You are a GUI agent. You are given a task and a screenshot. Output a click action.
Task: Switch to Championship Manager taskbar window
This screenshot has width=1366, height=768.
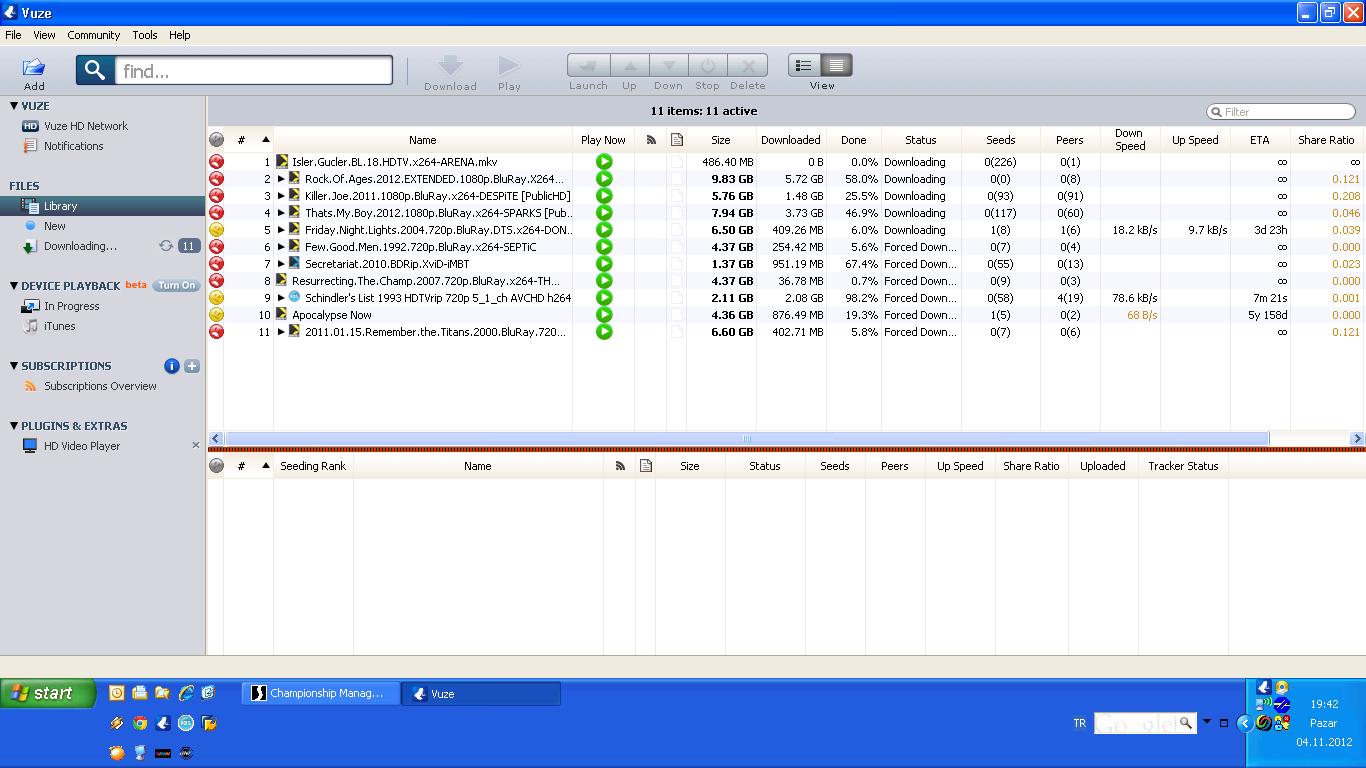click(x=321, y=693)
